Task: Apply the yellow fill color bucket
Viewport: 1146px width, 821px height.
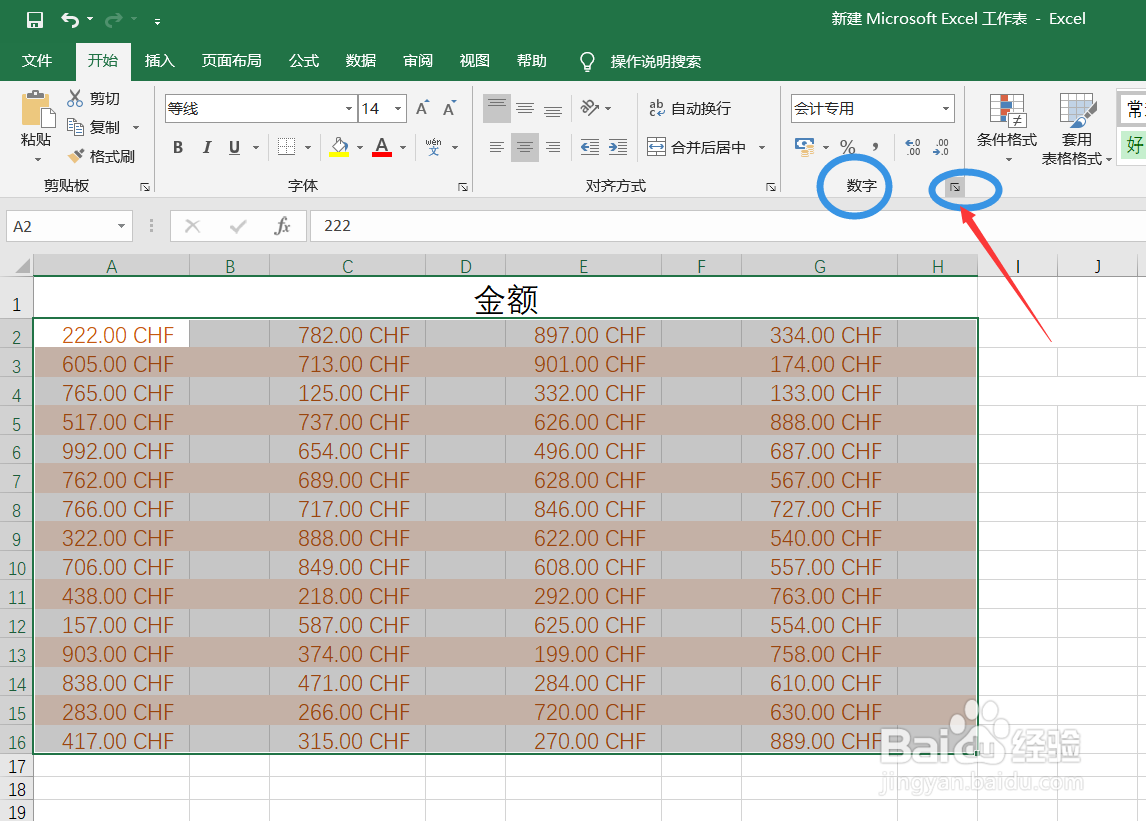Action: pyautogui.click(x=339, y=147)
